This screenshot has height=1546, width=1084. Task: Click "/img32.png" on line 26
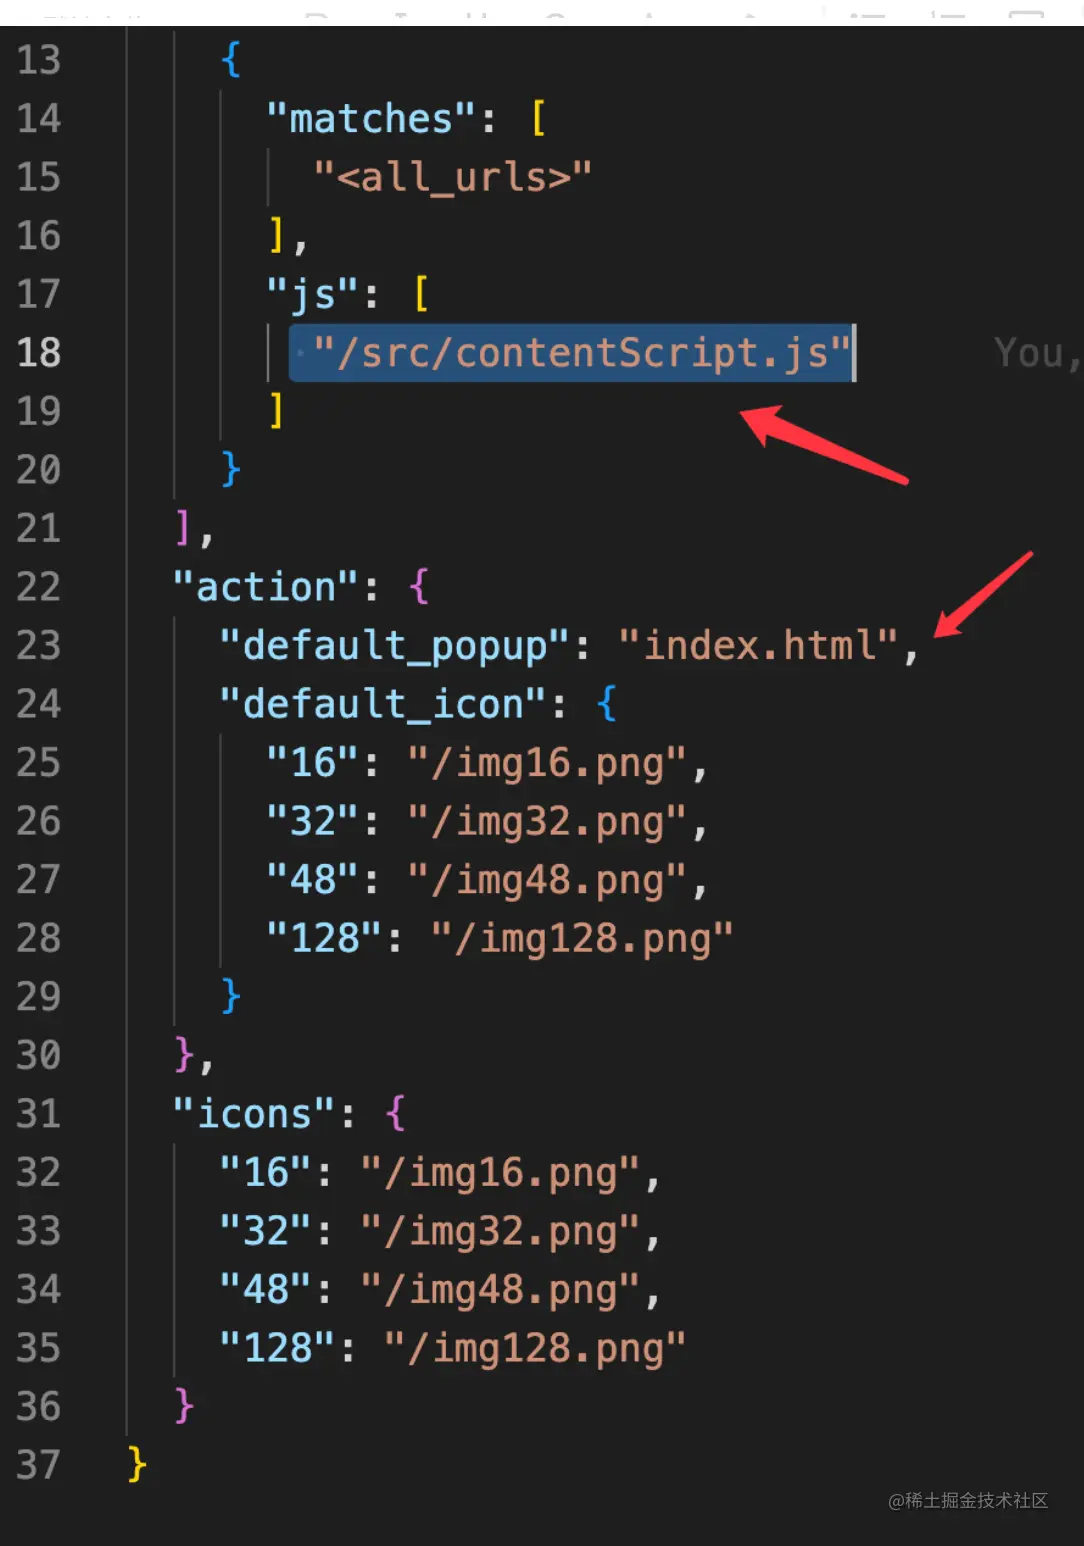pos(546,821)
